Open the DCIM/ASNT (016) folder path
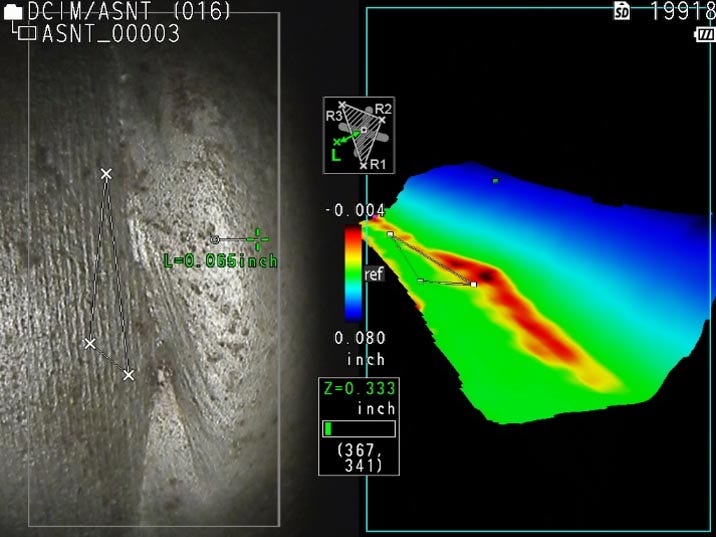Image resolution: width=716 pixels, height=537 pixels. (130, 12)
